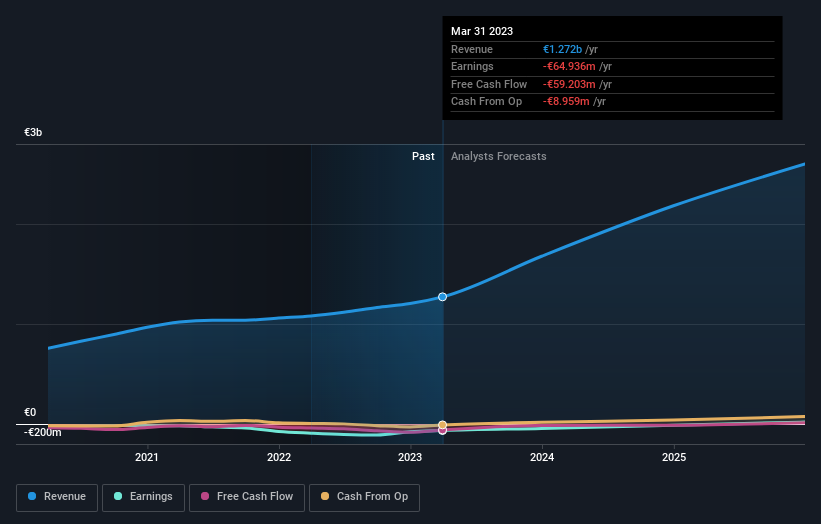
Task: Toggle the Earnings legend series
Action: pyautogui.click(x=143, y=497)
